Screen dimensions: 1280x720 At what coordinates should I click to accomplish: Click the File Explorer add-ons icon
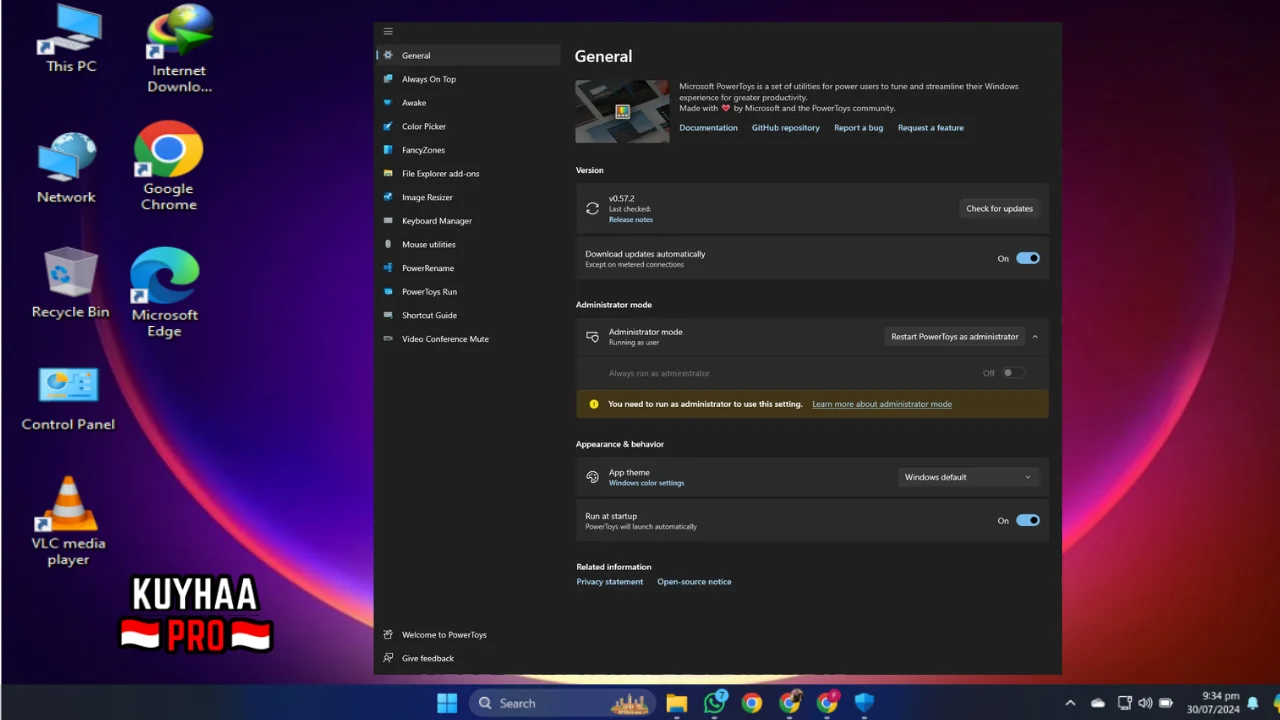[388, 174]
